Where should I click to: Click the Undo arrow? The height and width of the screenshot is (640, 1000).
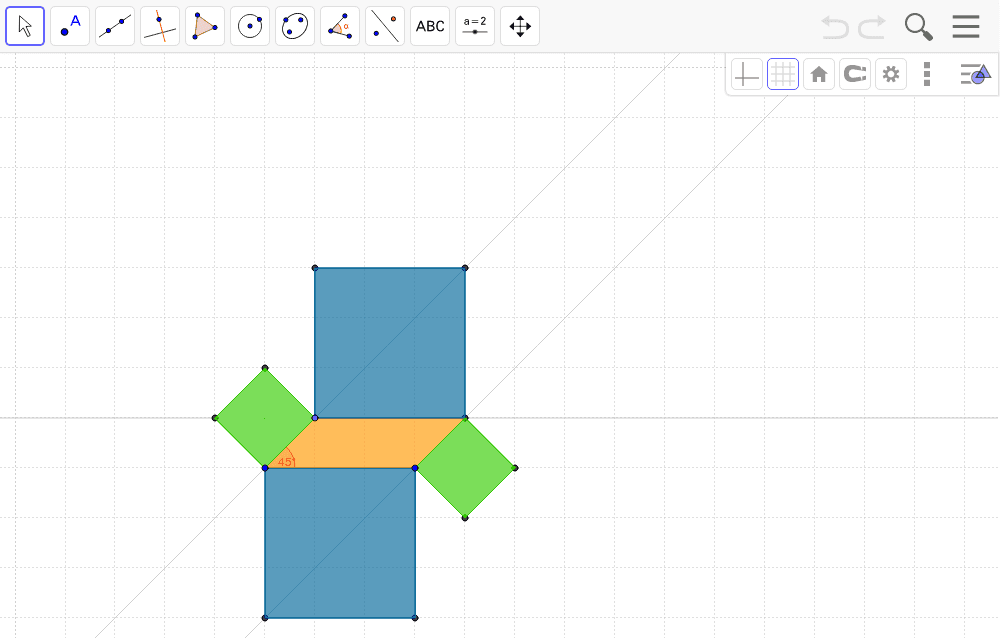pos(835,27)
